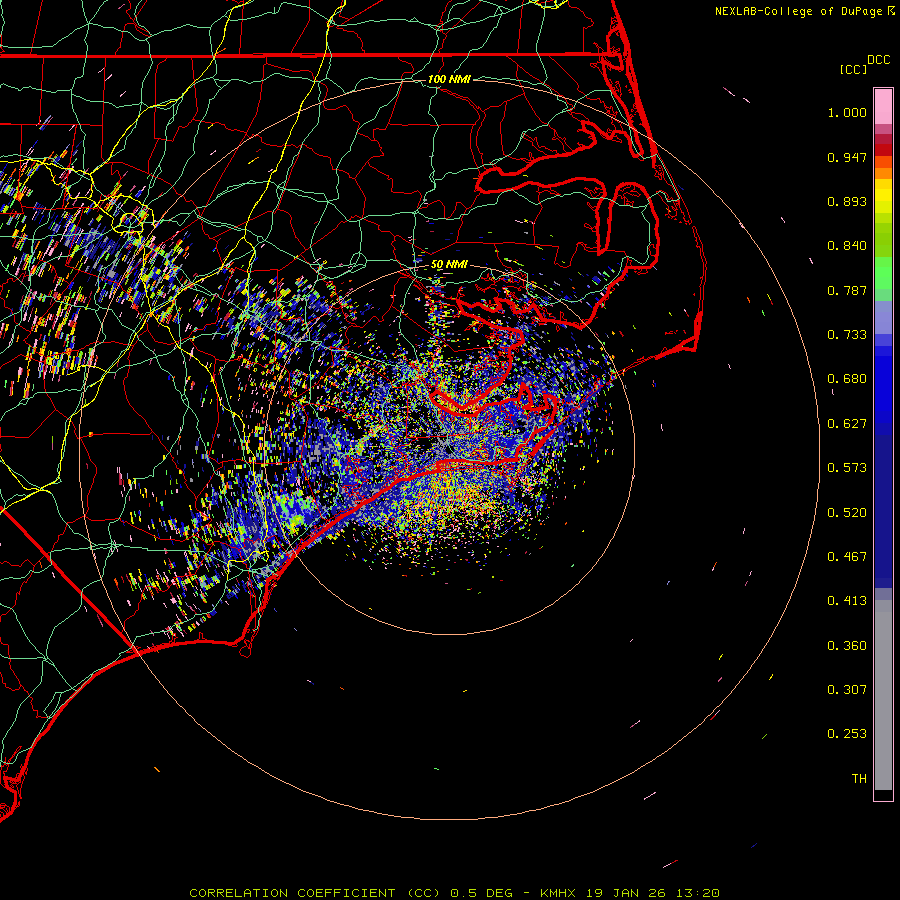Pick the pink swatch atop color bar
The image size is (900, 900).
click(883, 107)
